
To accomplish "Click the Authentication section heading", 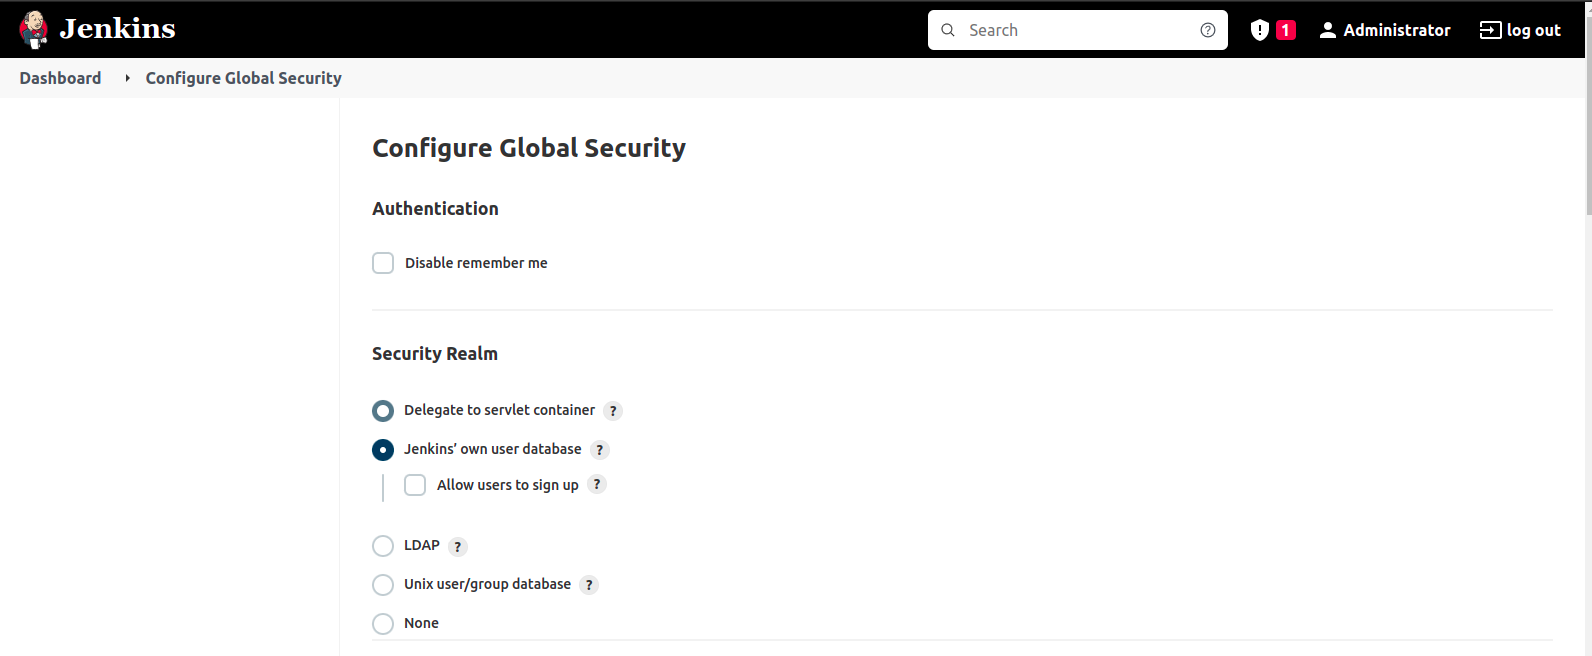I will [435, 209].
